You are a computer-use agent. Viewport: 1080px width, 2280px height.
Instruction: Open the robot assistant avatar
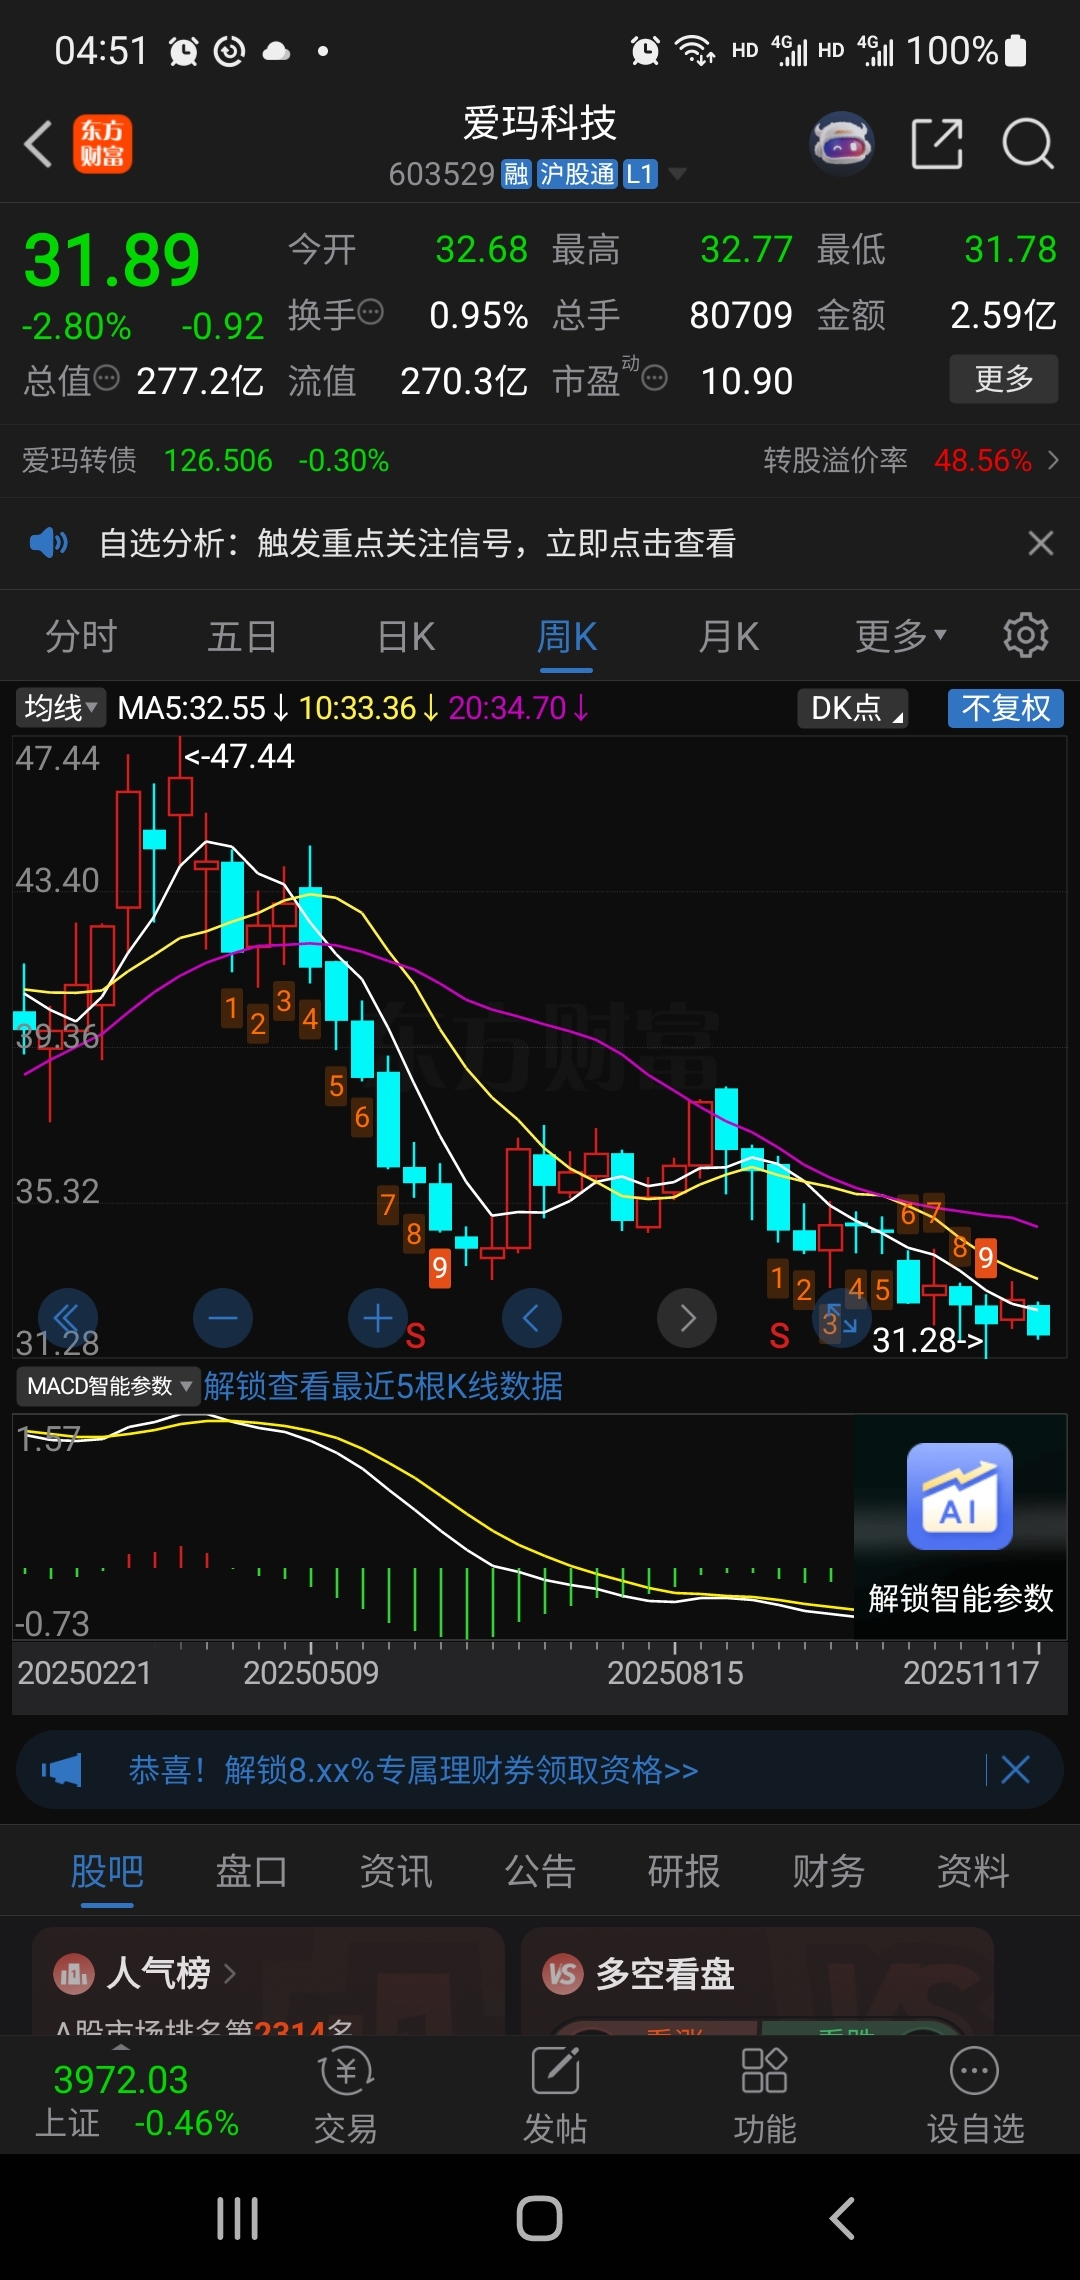[842, 144]
